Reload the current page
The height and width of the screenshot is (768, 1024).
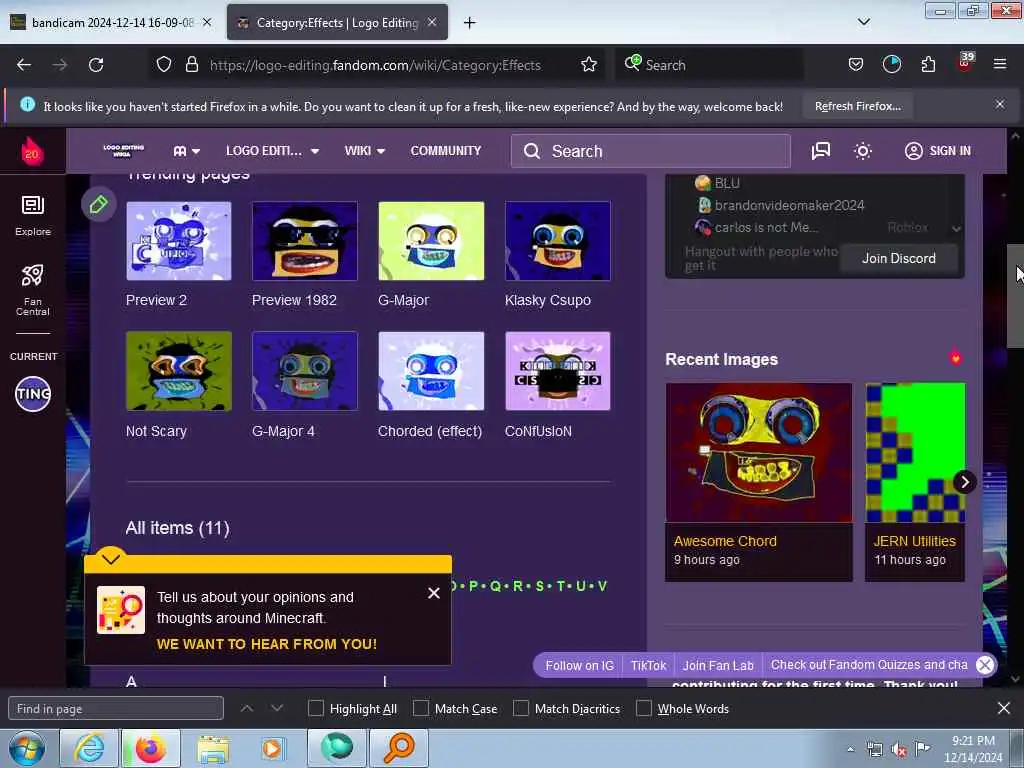(x=96, y=65)
